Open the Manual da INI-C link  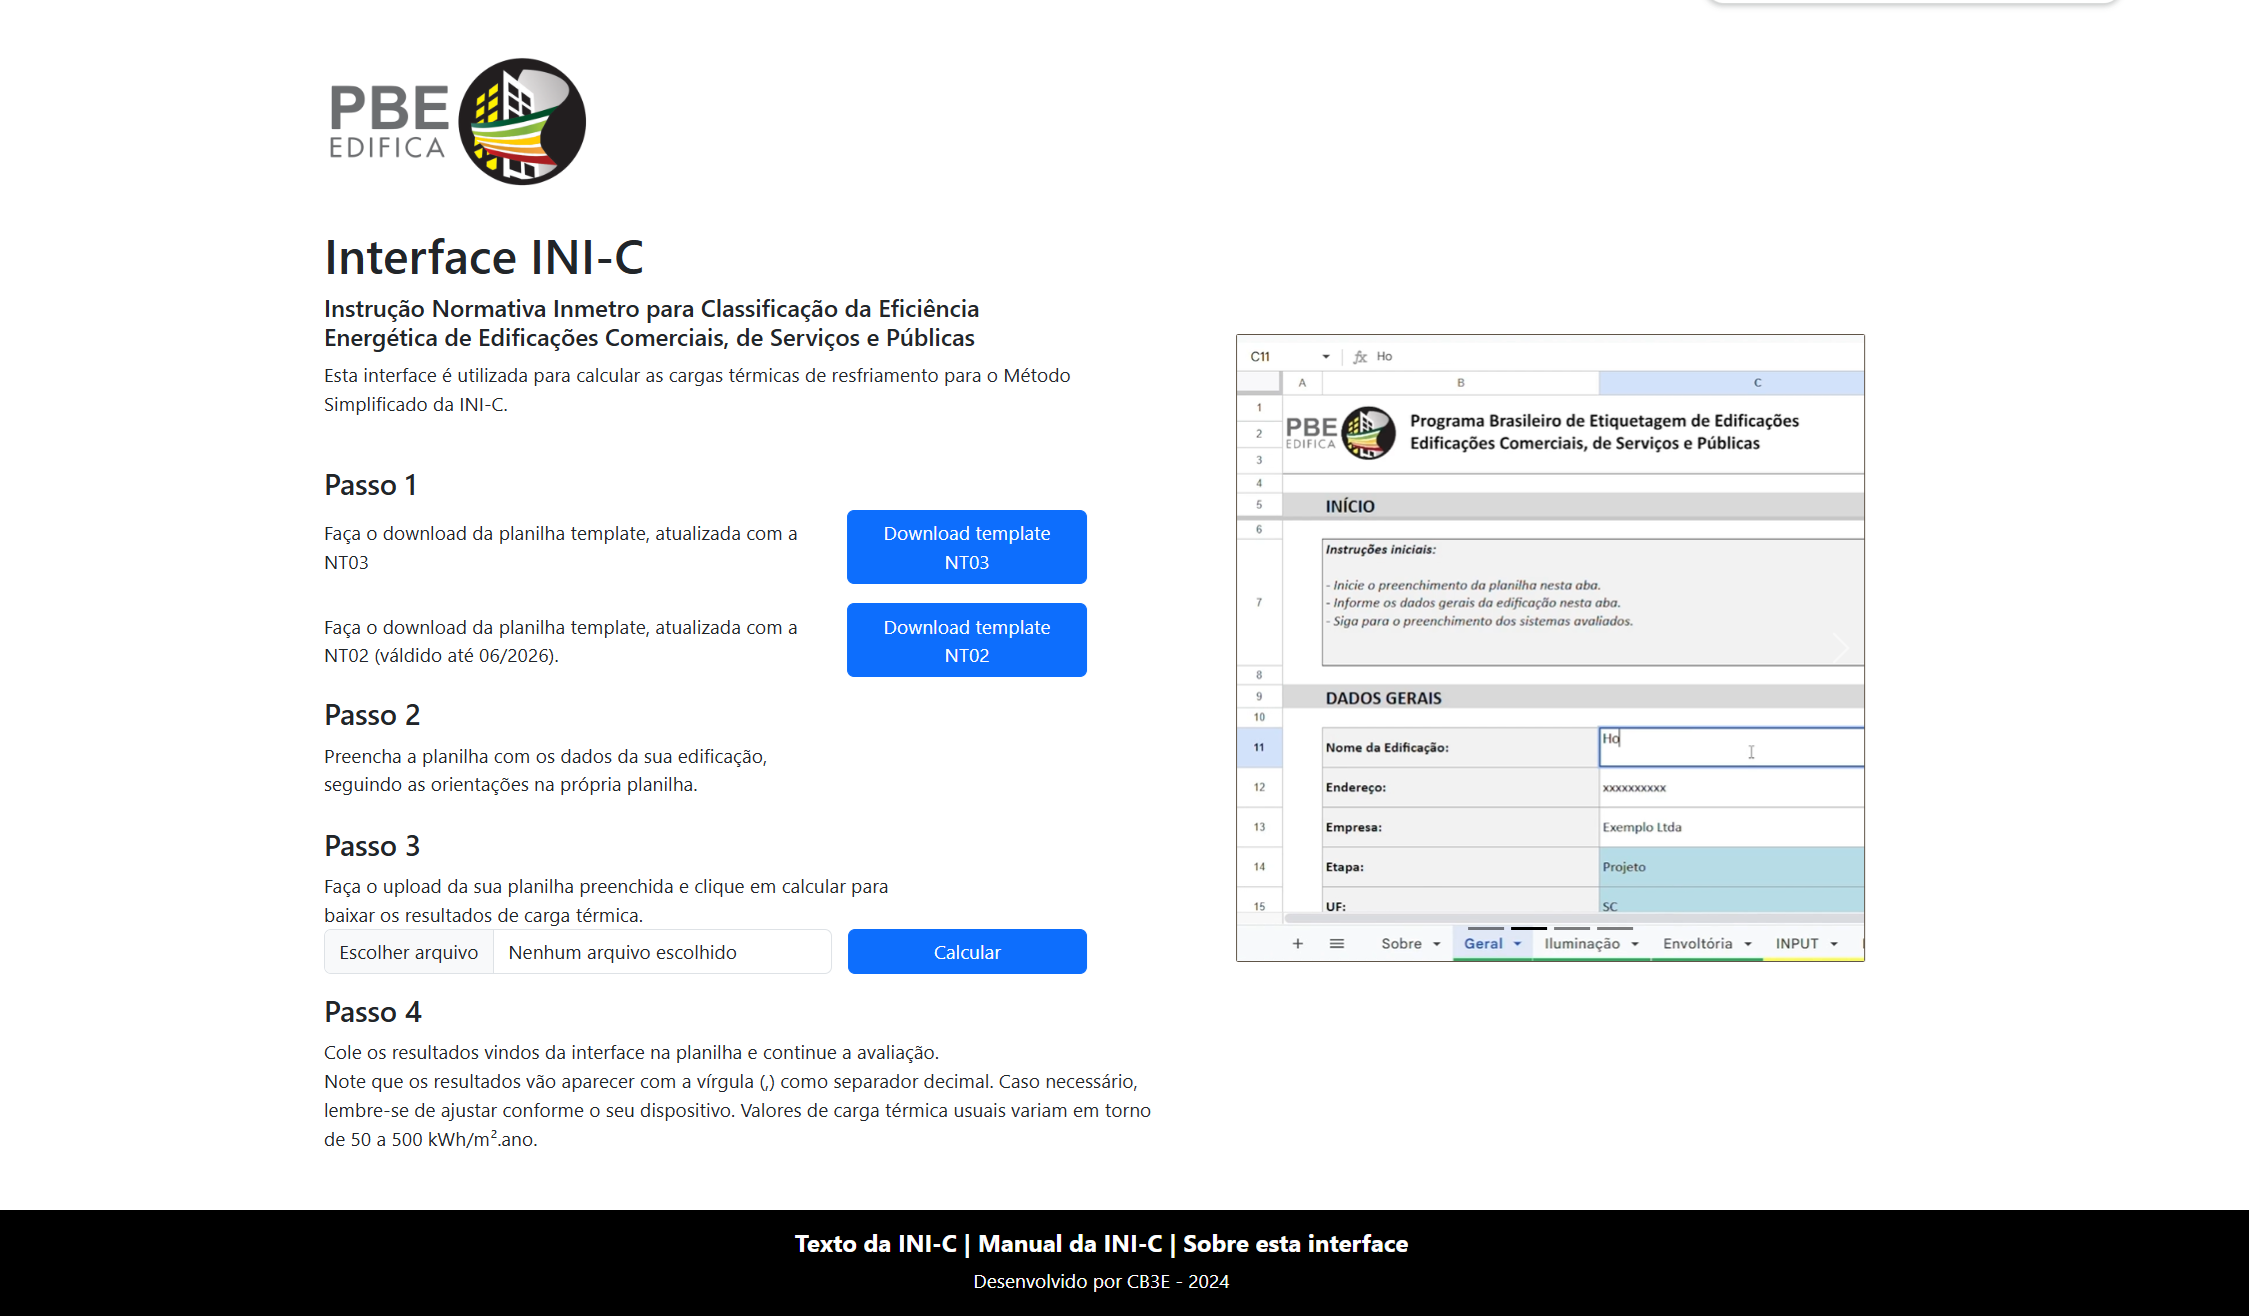pyautogui.click(x=1069, y=1243)
